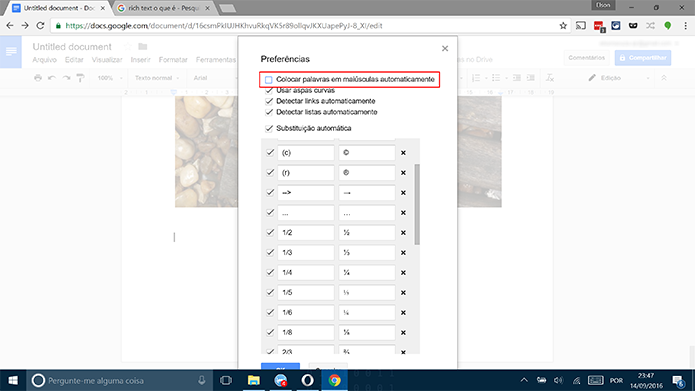Open the Chrome menu (three dots)
The height and width of the screenshot is (391, 695).
tap(686, 26)
